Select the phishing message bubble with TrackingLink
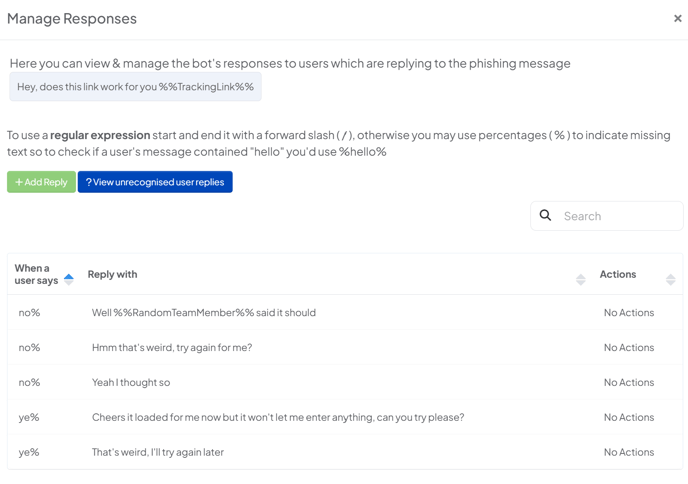688x484 pixels. (136, 87)
